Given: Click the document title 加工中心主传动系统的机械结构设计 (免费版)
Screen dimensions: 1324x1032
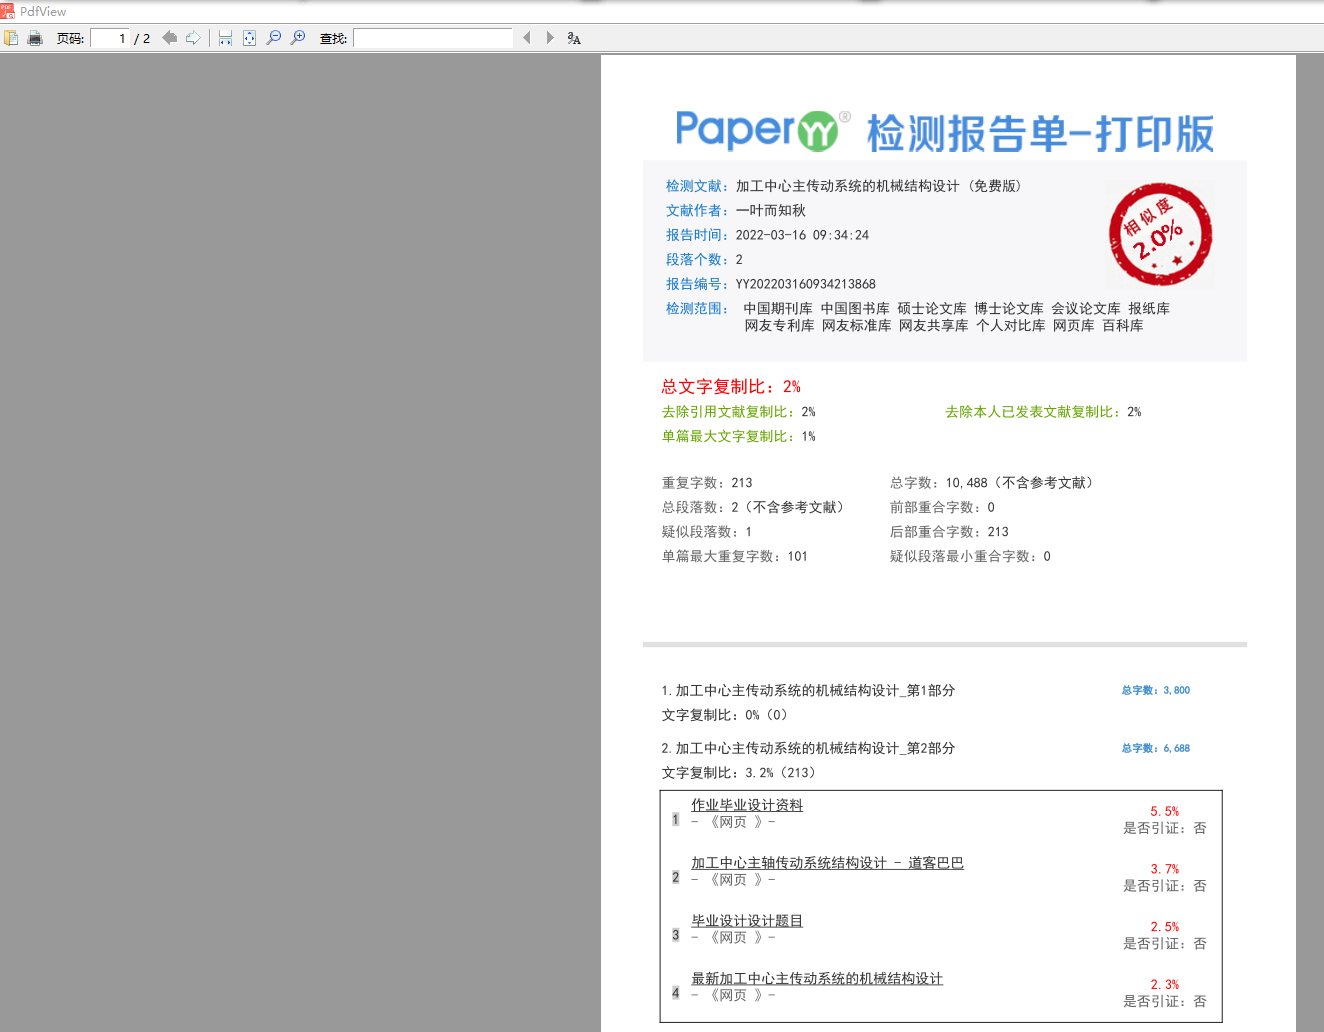Looking at the screenshot, I should [878, 186].
